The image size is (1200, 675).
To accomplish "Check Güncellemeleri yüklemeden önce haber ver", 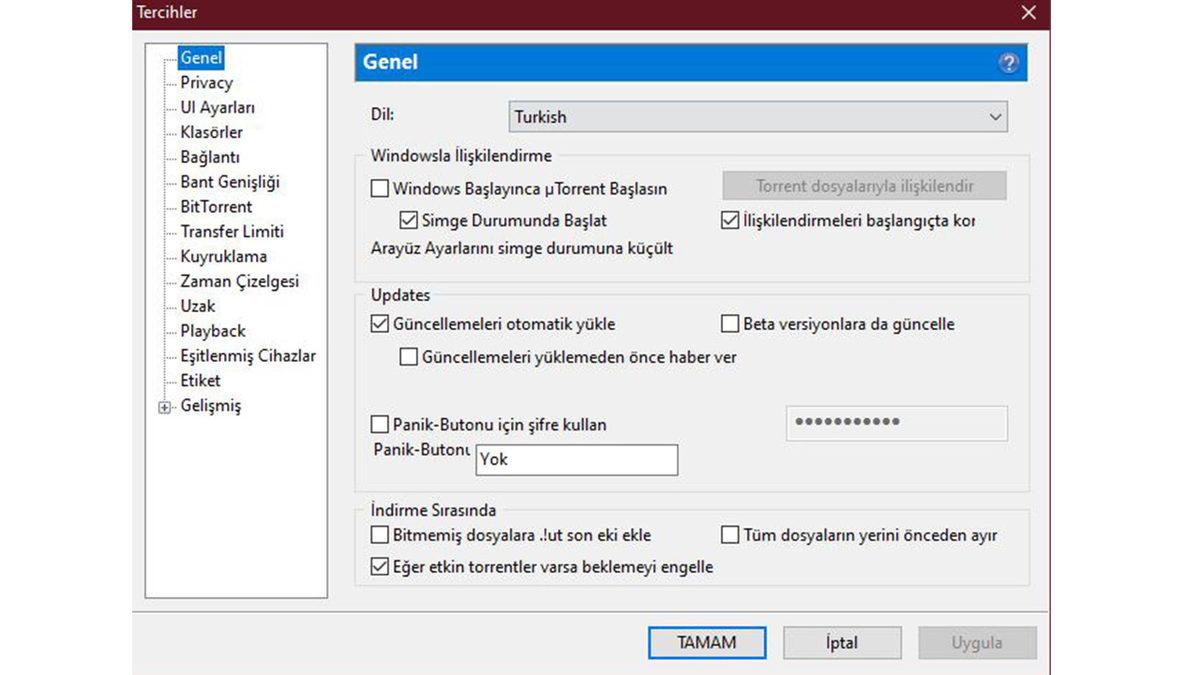I will point(408,356).
